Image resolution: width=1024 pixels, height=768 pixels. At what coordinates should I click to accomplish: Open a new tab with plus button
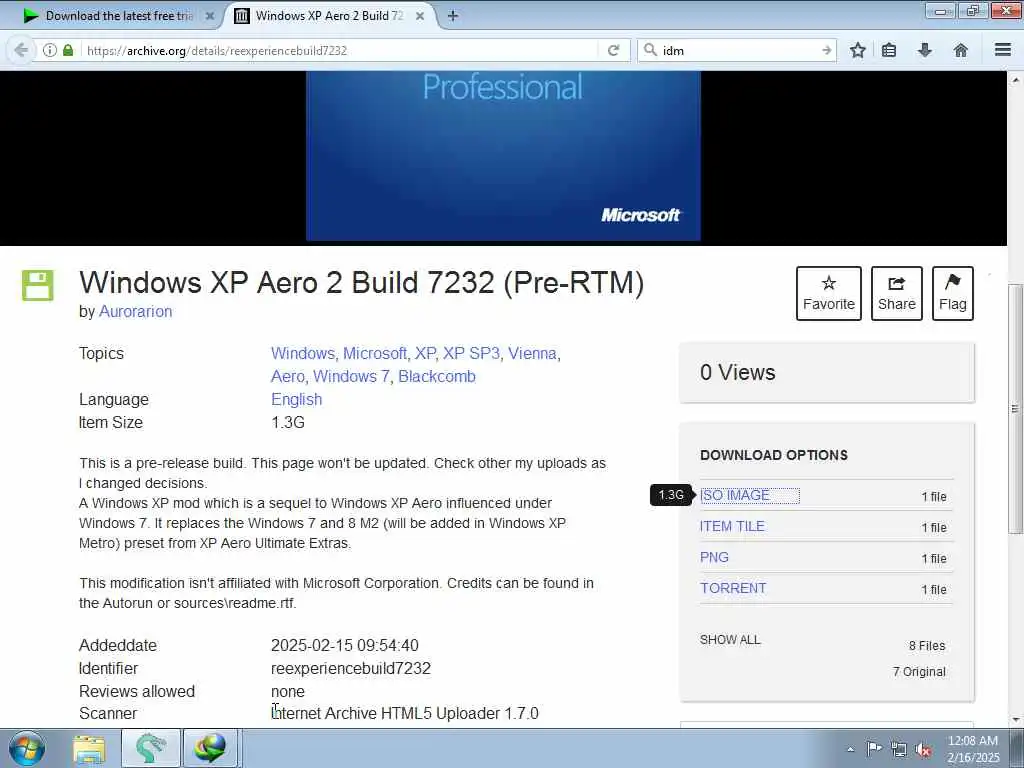[453, 16]
